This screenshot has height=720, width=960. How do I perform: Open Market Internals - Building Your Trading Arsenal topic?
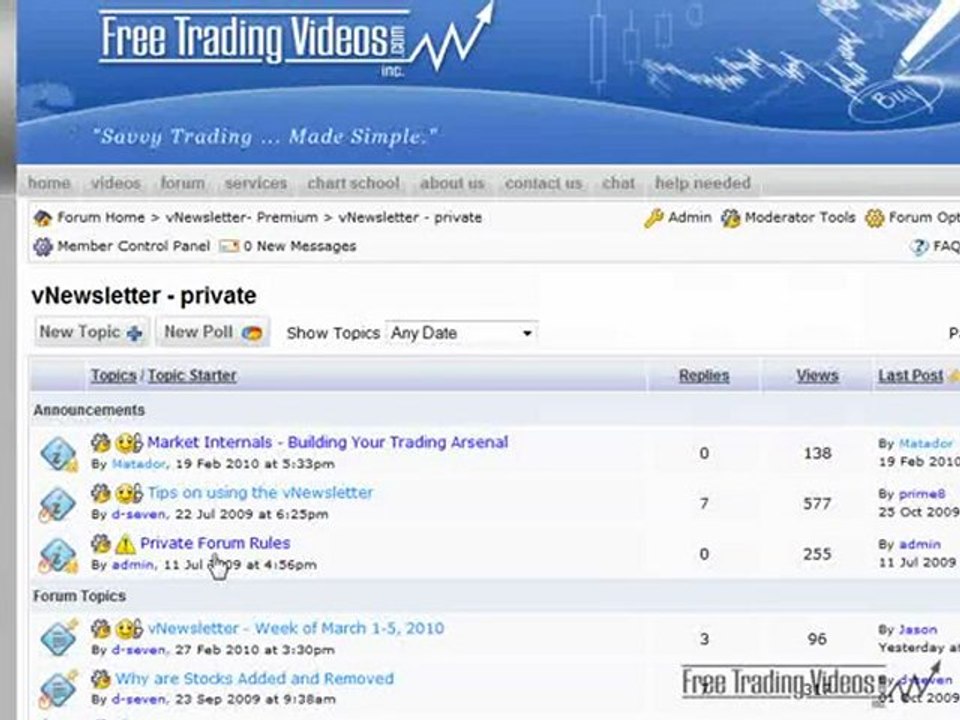pyautogui.click(x=328, y=443)
